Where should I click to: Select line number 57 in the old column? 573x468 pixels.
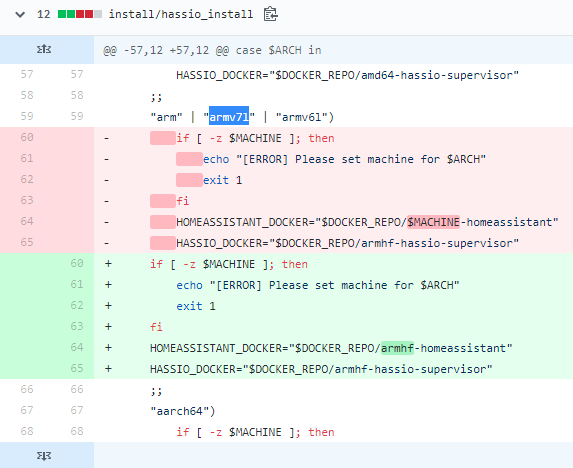[x=27, y=75]
